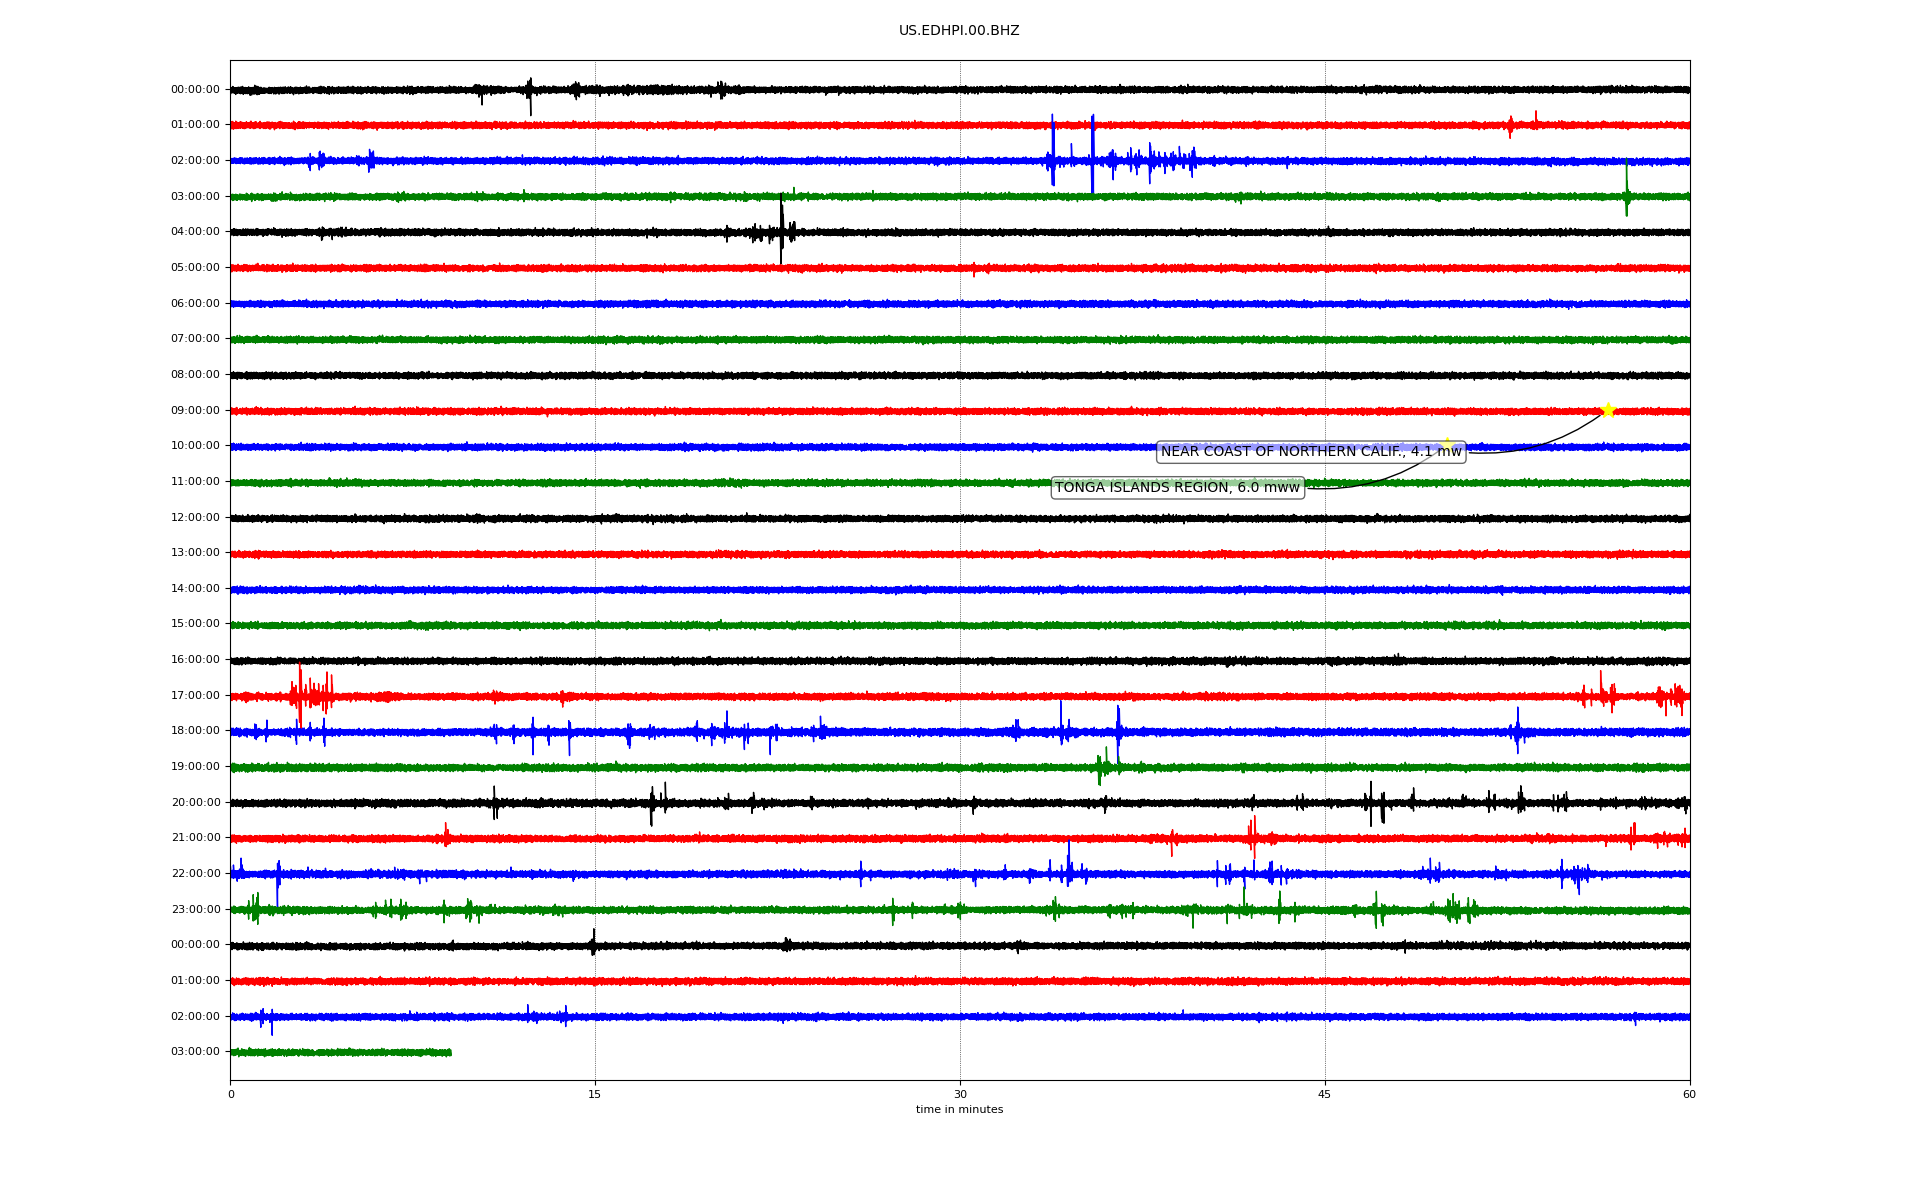Click the 'time in minutes' axis label

(959, 1110)
